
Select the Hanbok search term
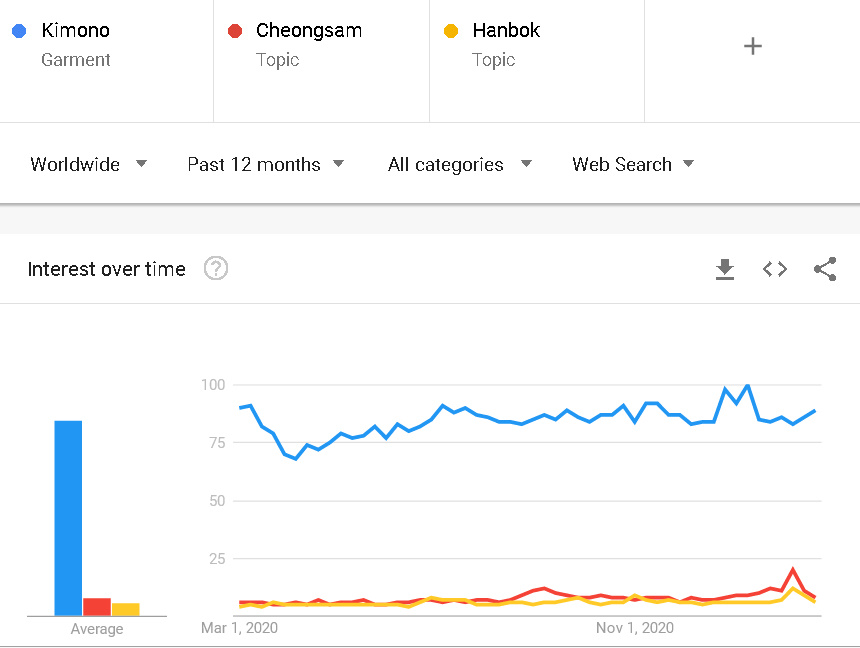[x=506, y=31]
